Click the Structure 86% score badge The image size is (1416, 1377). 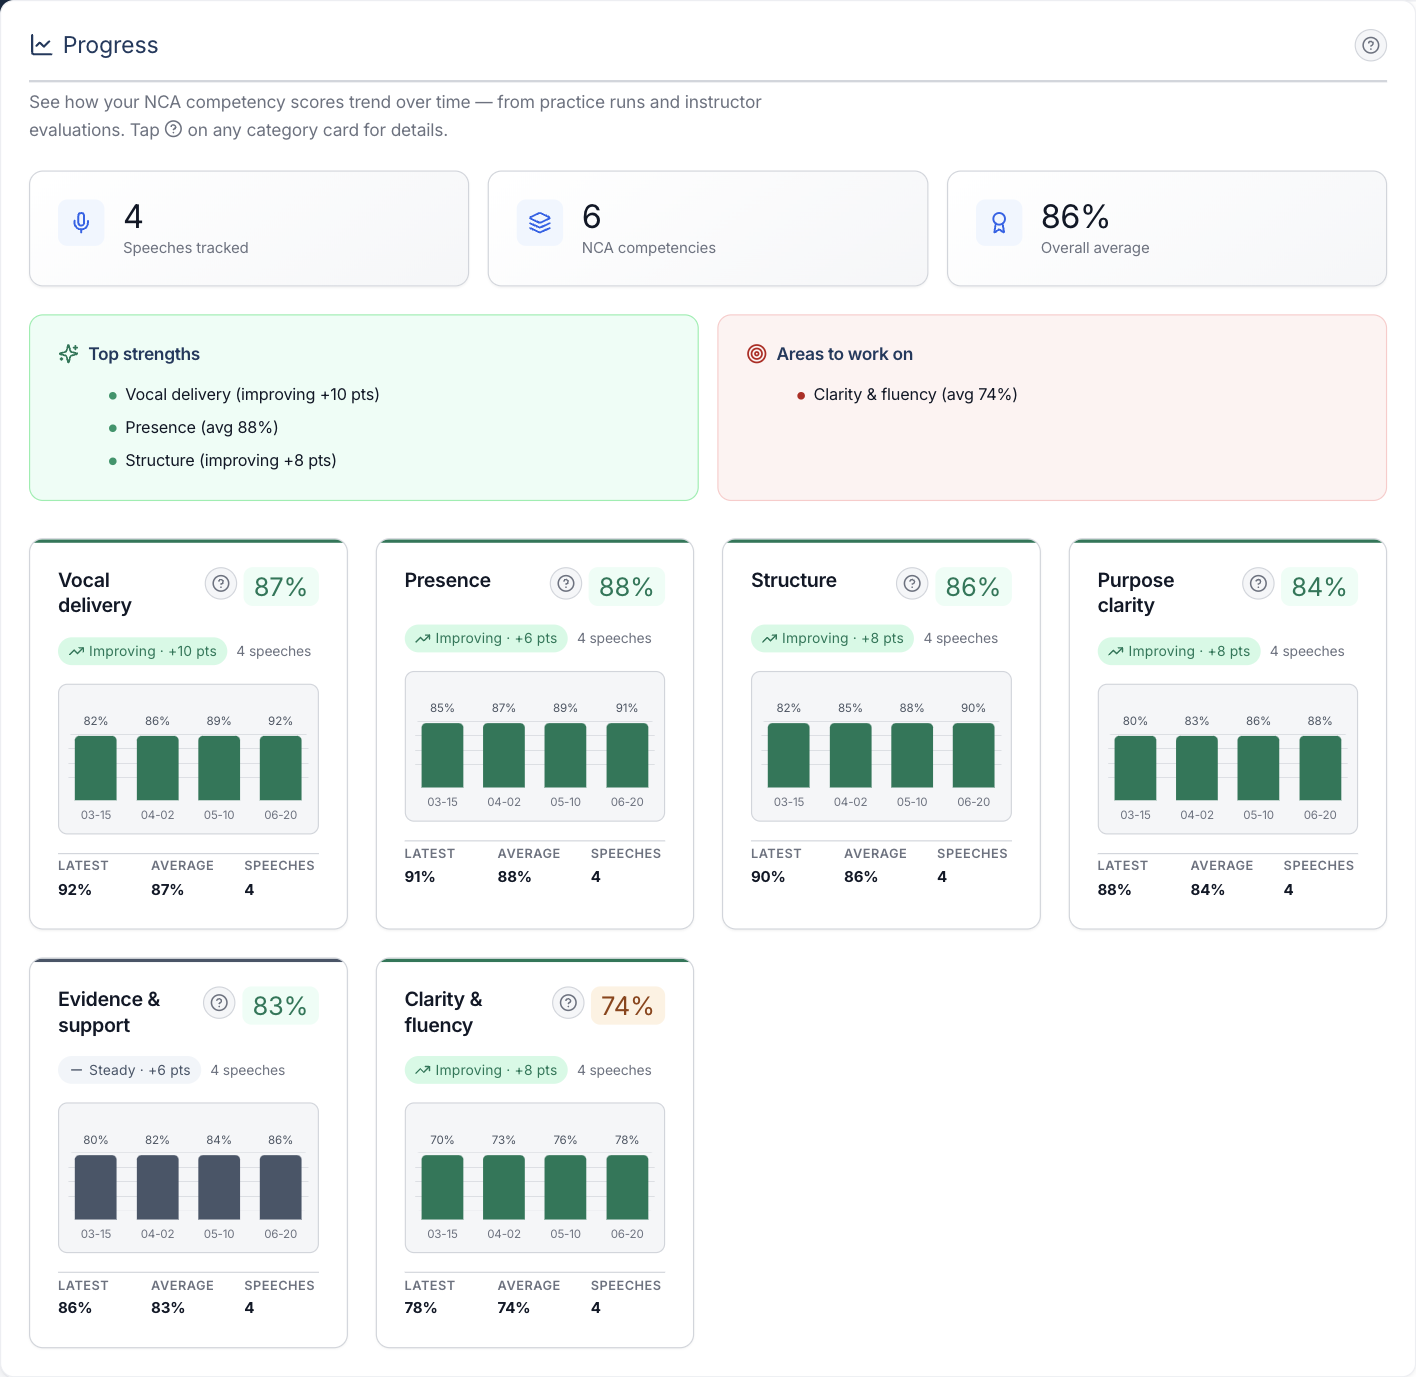pos(973,587)
